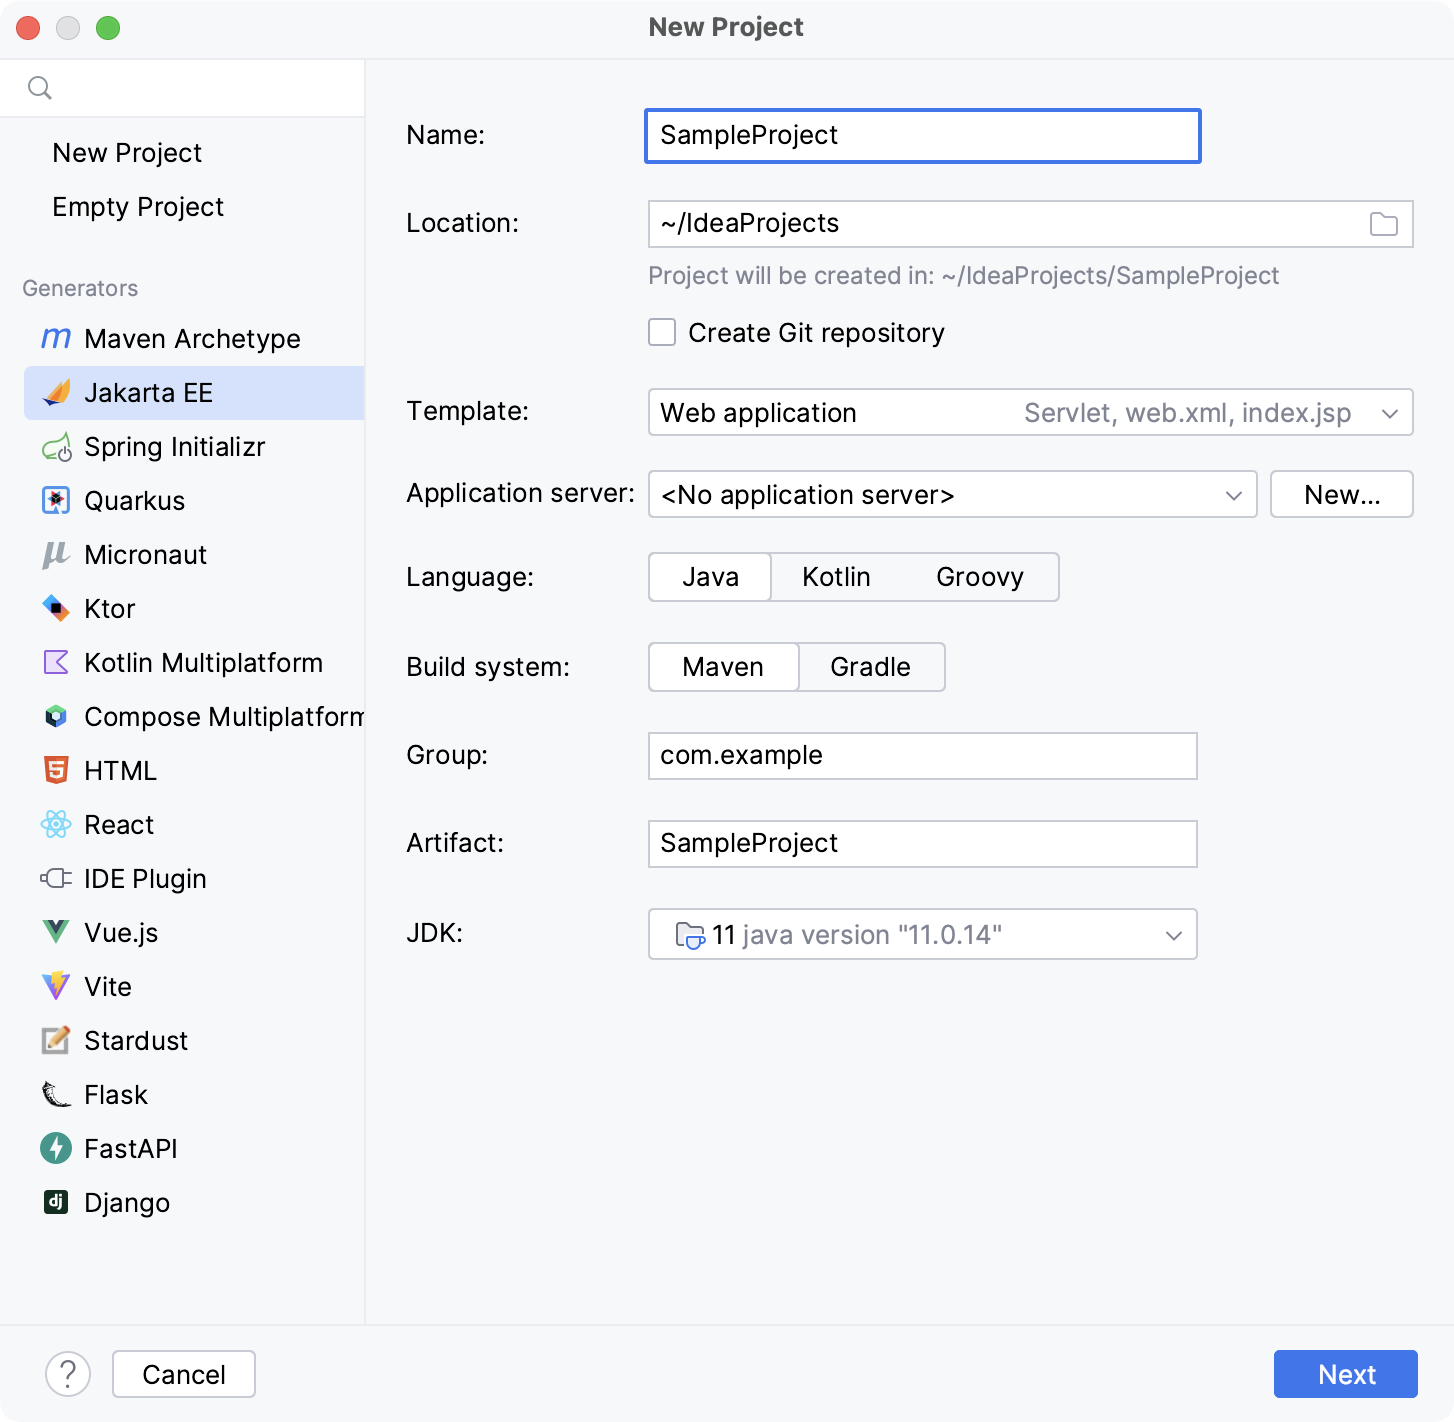Open the Application server dropdown
The width and height of the screenshot is (1454, 1422).
[953, 494]
